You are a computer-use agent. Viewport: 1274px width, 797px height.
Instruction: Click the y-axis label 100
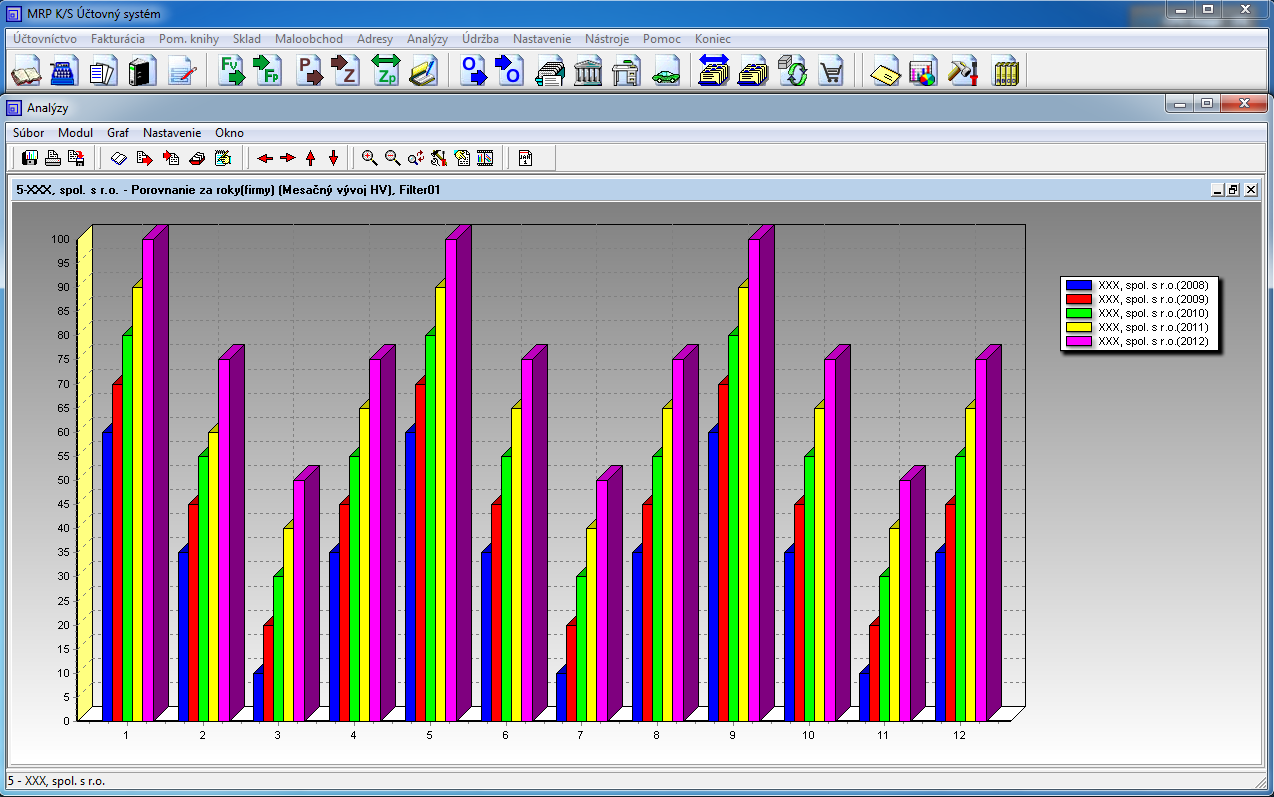(60, 239)
